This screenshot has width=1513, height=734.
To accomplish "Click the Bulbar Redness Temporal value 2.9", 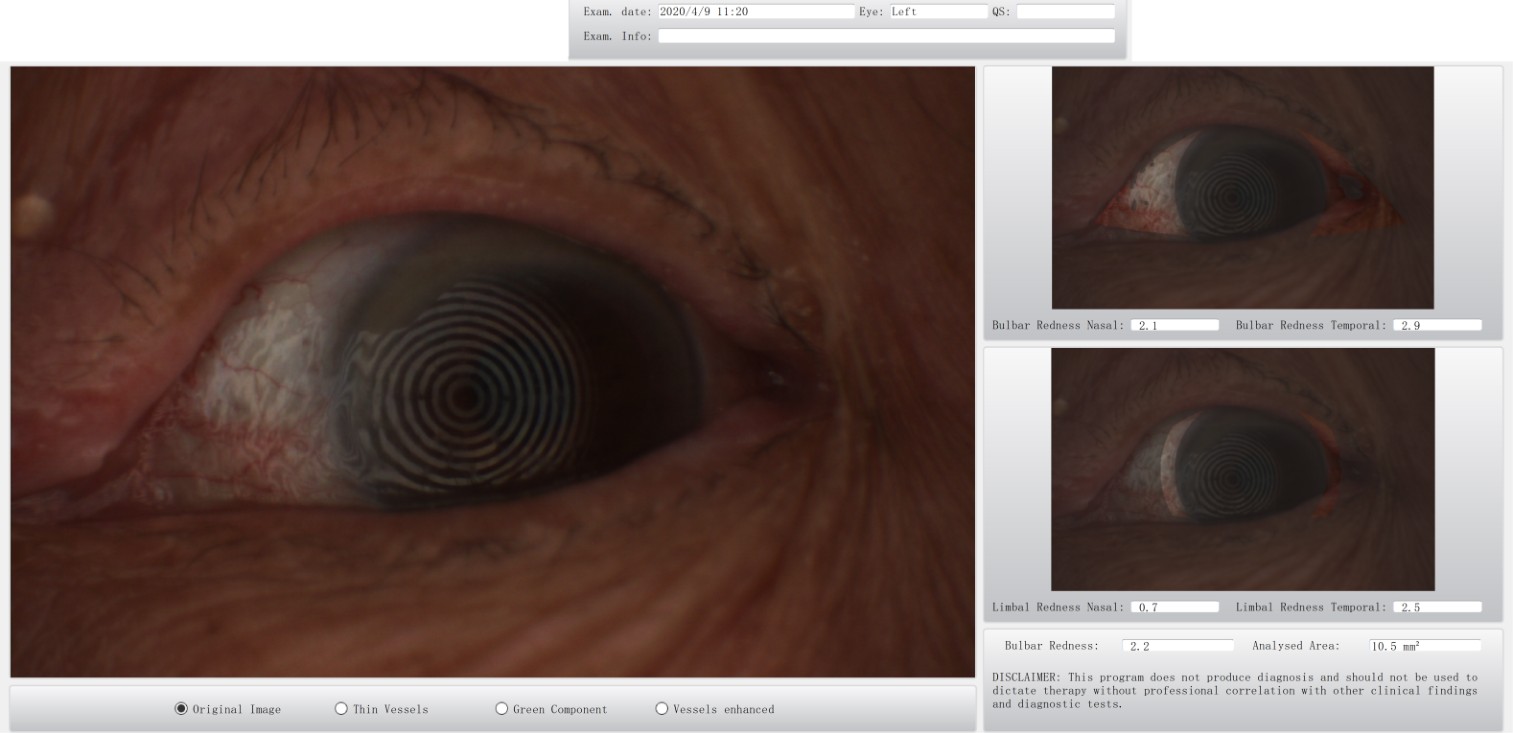I will [1437, 325].
